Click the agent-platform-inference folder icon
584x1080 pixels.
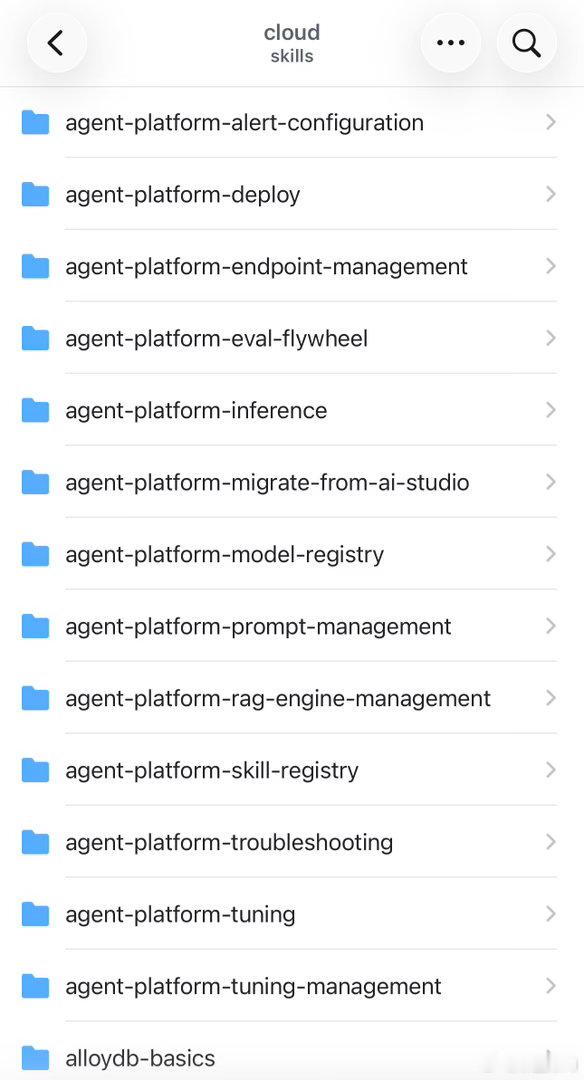pos(35,411)
